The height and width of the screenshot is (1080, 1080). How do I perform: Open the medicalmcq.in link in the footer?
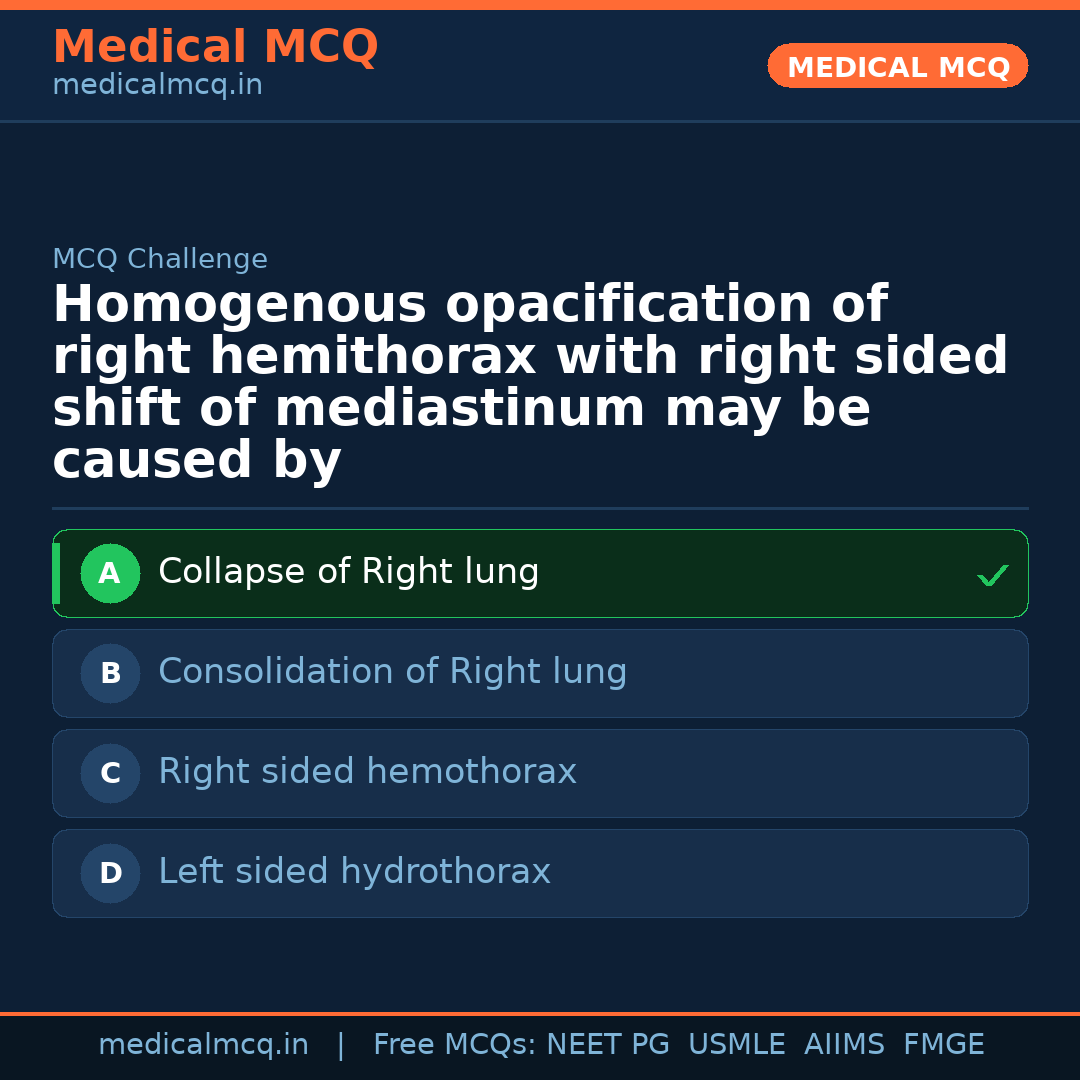(x=203, y=1045)
